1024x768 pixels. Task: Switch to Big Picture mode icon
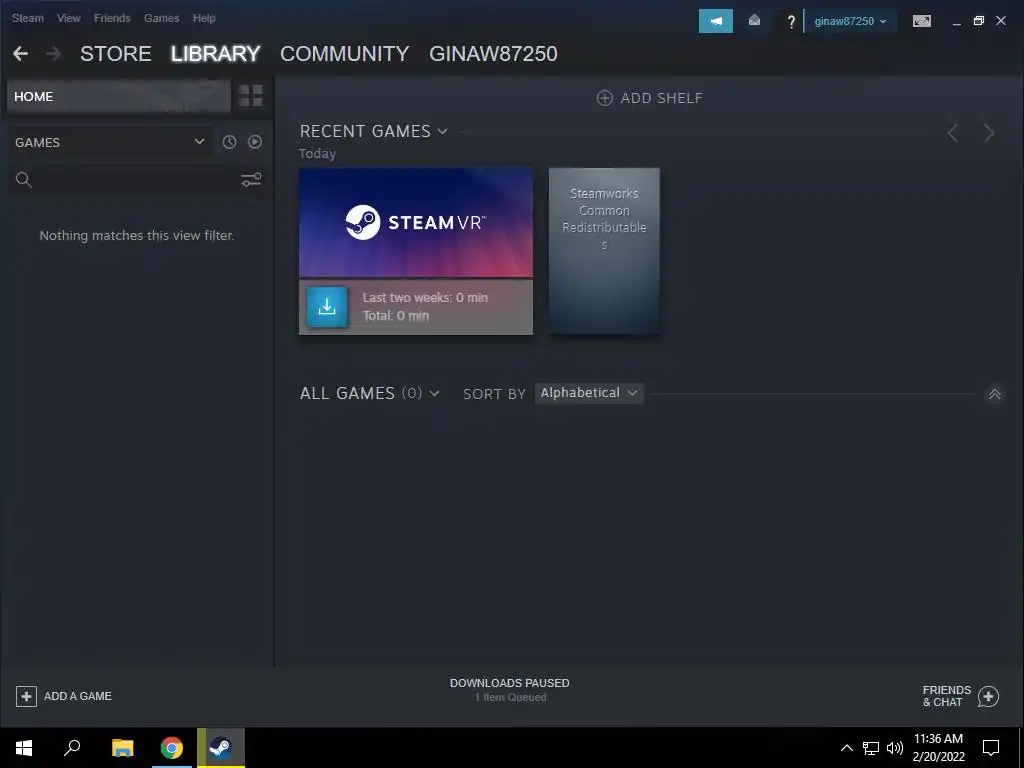(x=921, y=21)
